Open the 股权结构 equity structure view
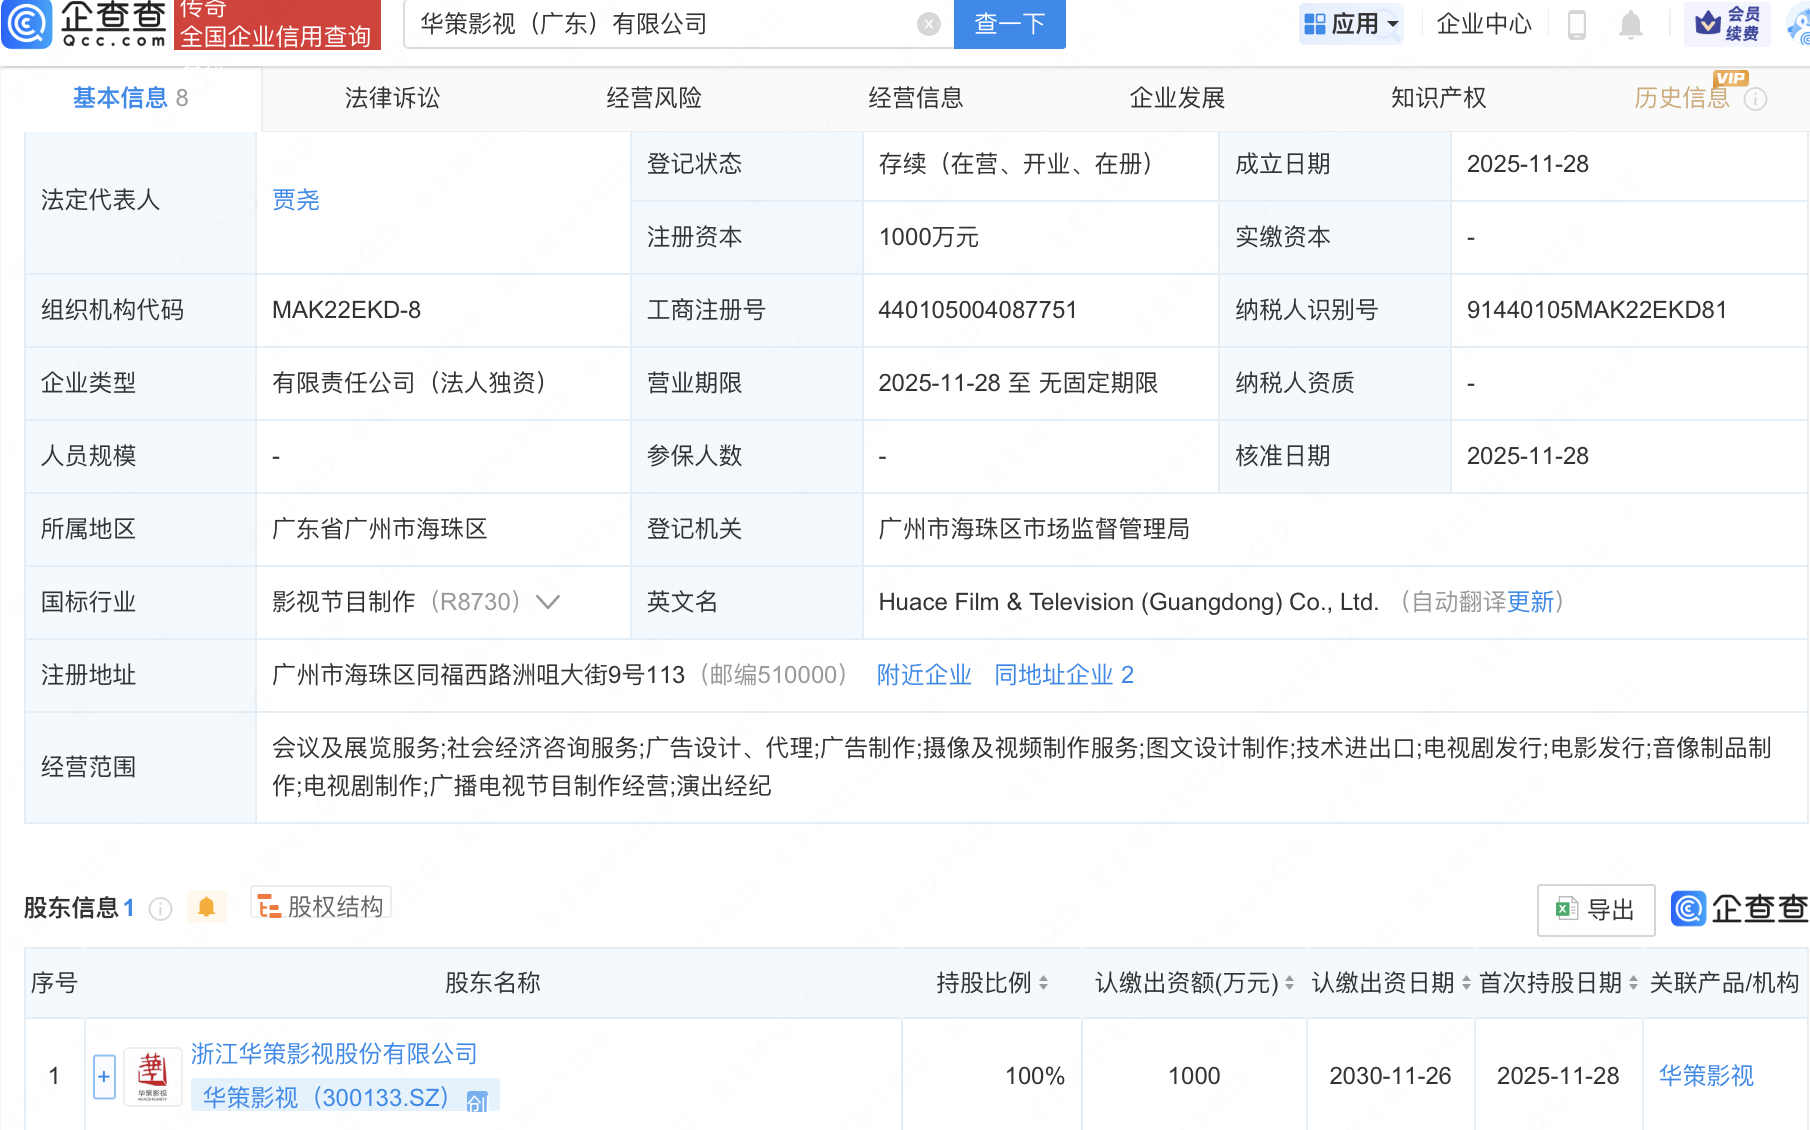The width and height of the screenshot is (1810, 1130). coord(319,905)
